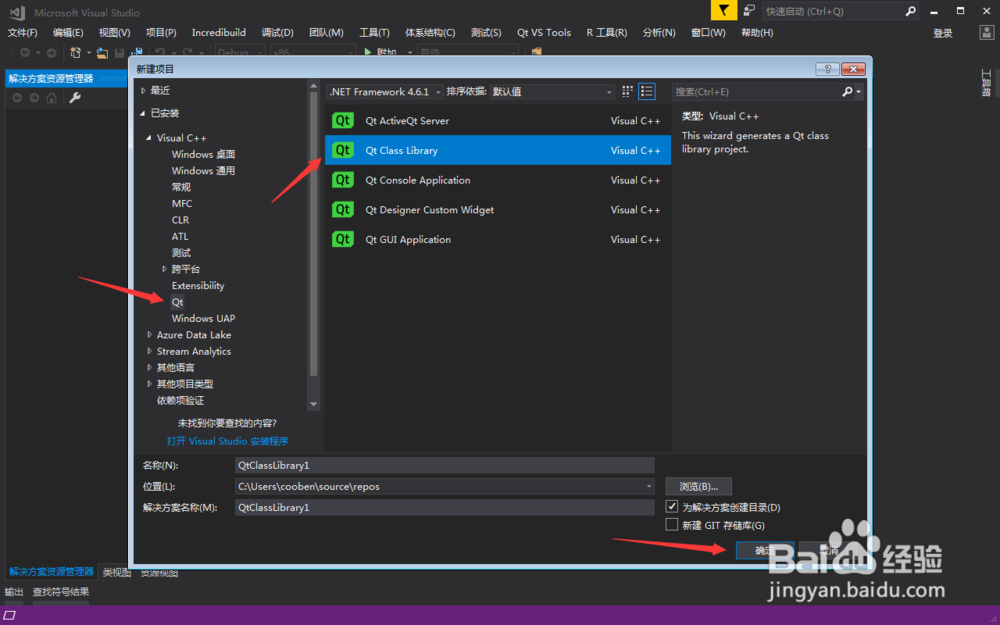This screenshot has width=1000, height=625.
Task: Click the send feedback icon beside quick launch
Action: (x=749, y=11)
